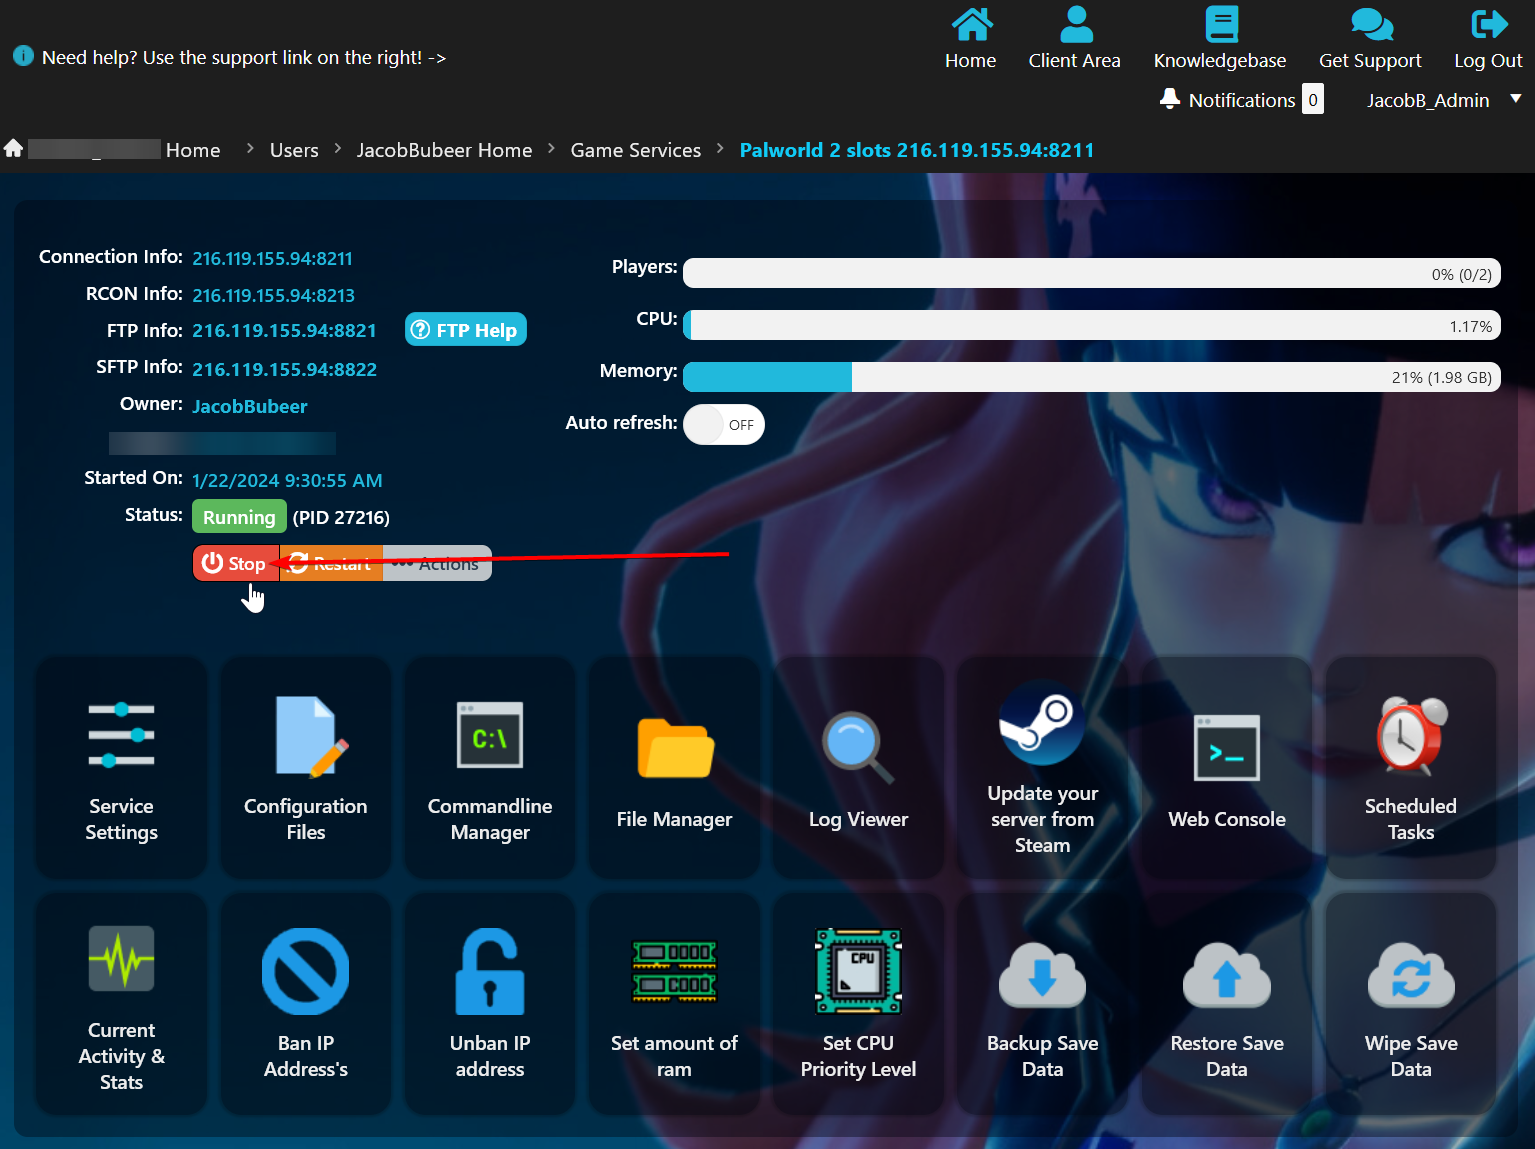Launch the Commandline Manager

(489, 736)
